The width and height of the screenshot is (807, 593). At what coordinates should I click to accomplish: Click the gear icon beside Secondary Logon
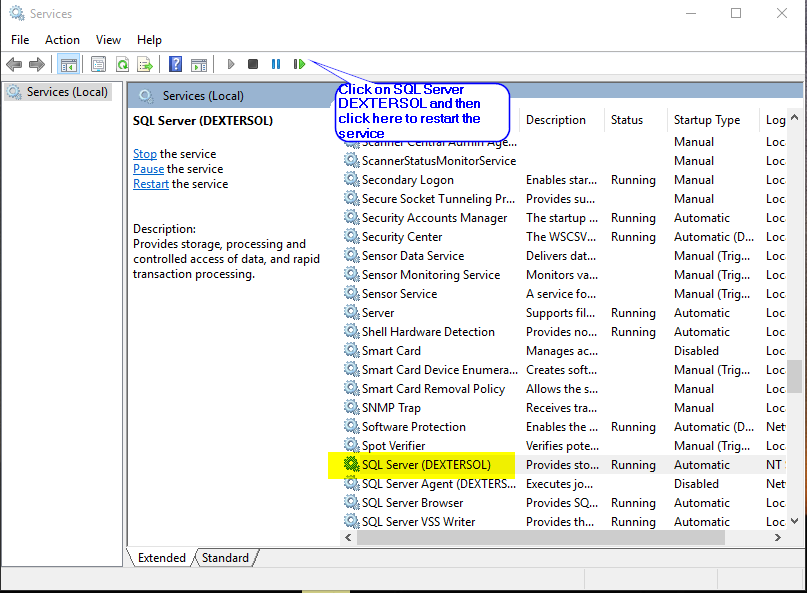click(x=352, y=179)
